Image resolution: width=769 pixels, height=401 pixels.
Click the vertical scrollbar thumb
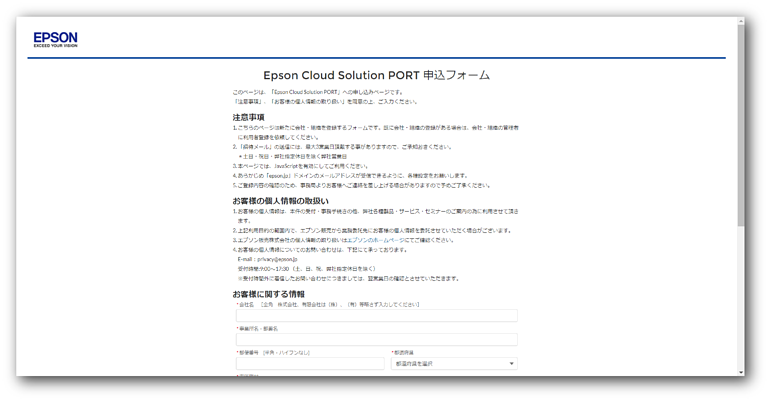[x=741, y=120]
